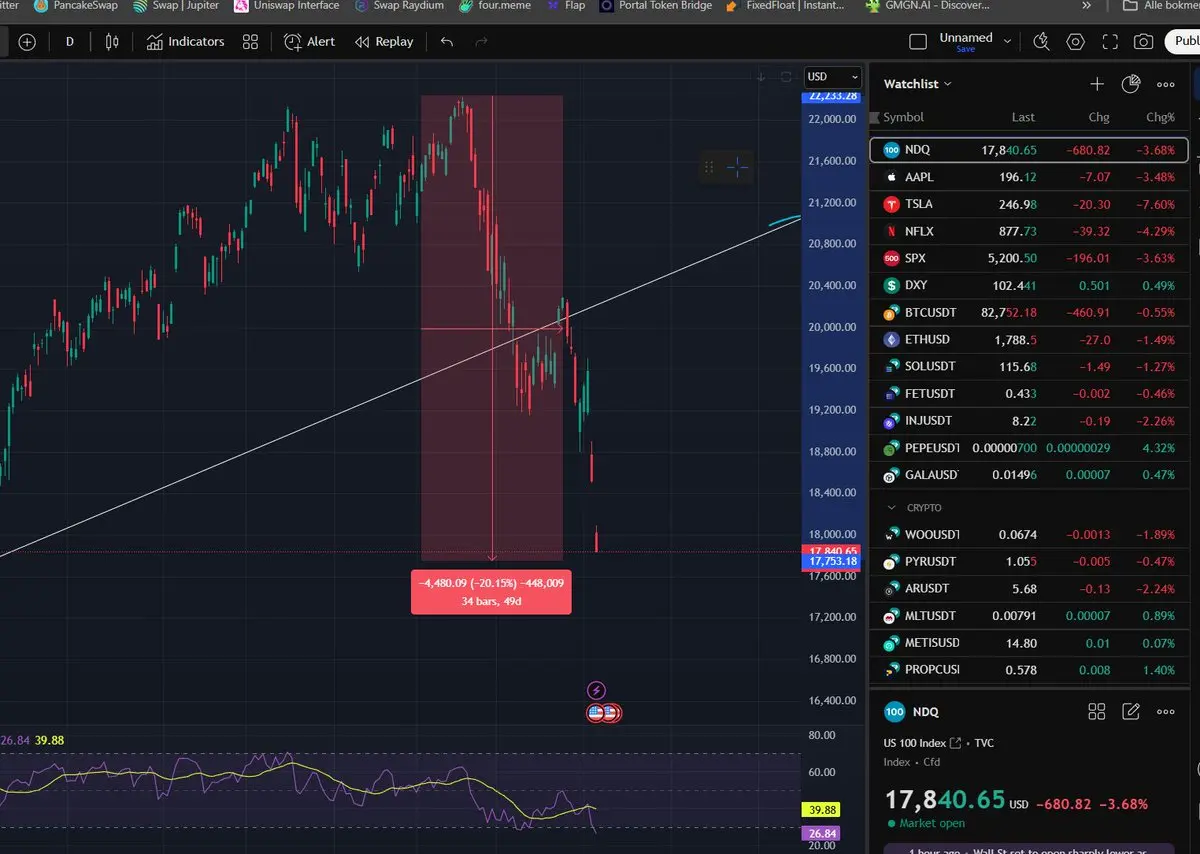Select the PROPCUSD watchlist row
1200x854 pixels.
[1029, 670]
